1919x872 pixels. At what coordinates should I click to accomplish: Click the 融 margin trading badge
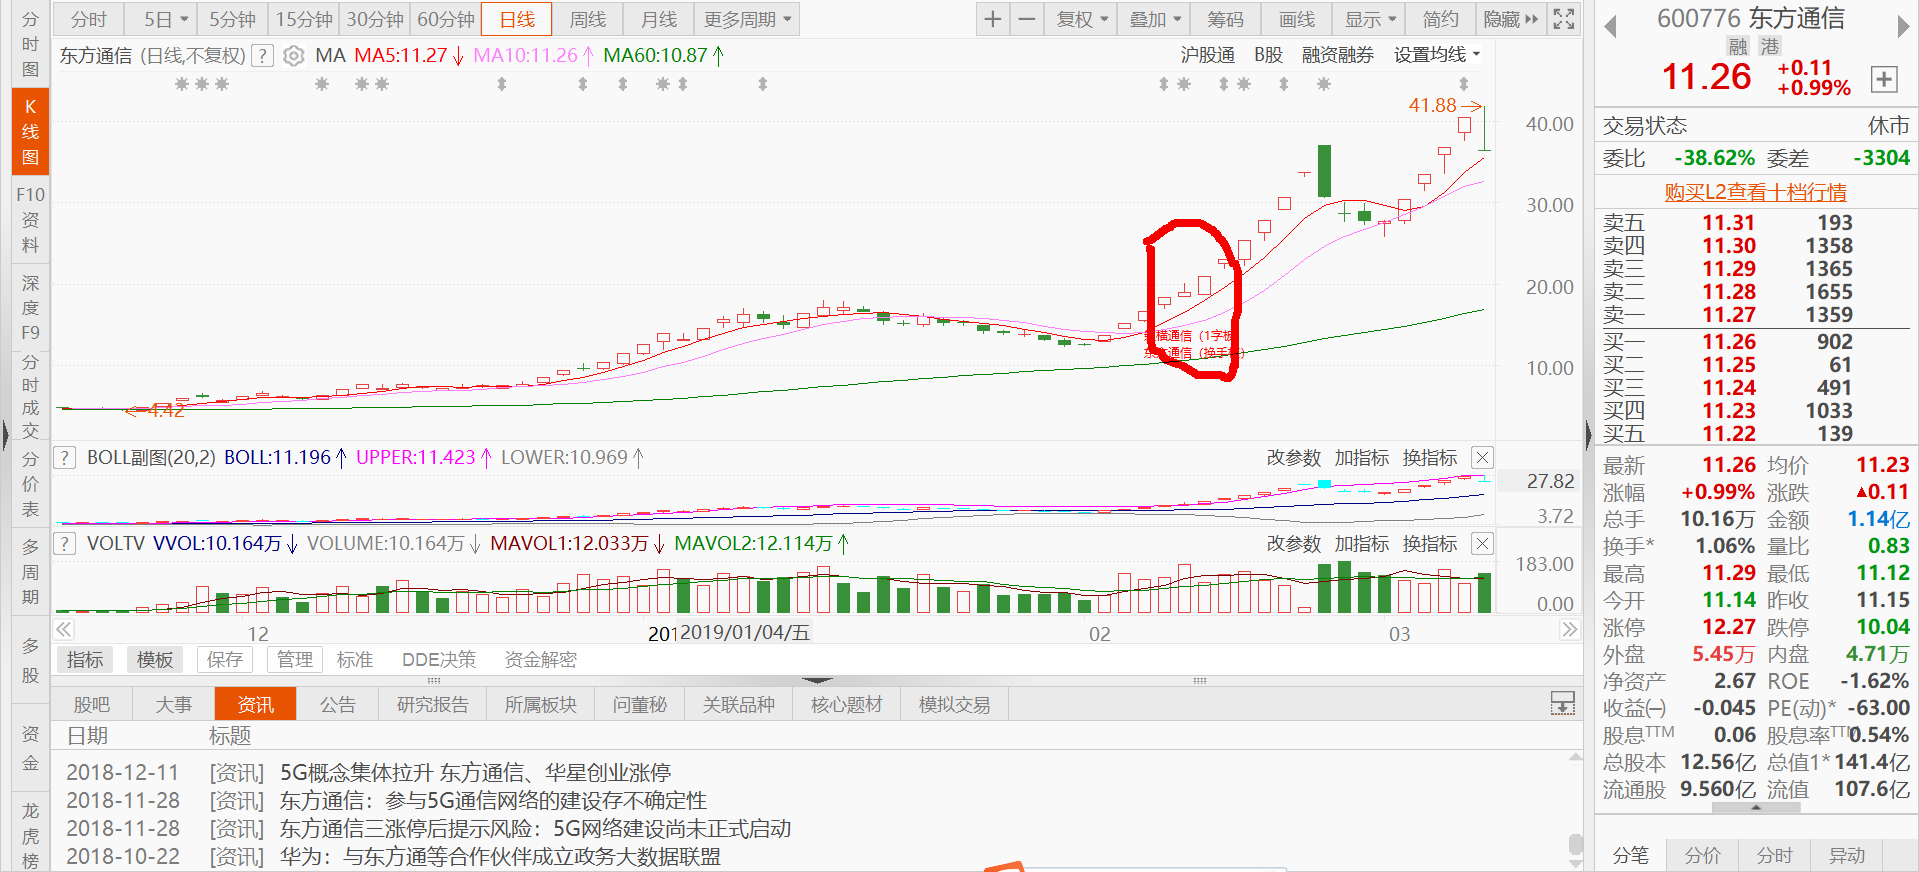(x=1738, y=46)
